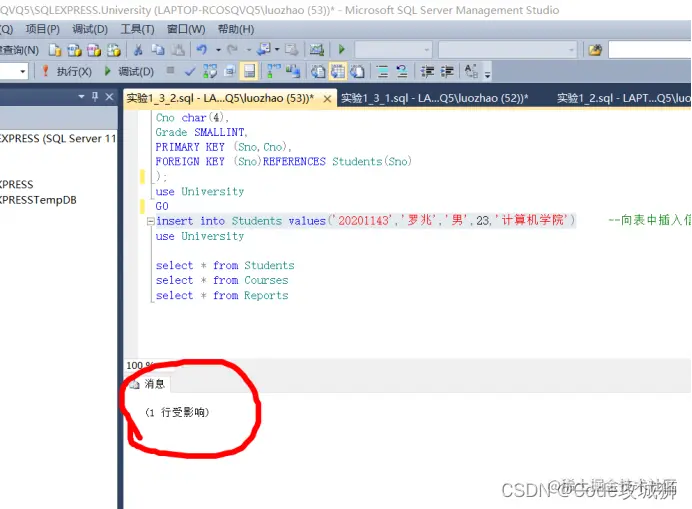Open the Solution Configurations combo box
692x509 pixels.
point(393,50)
